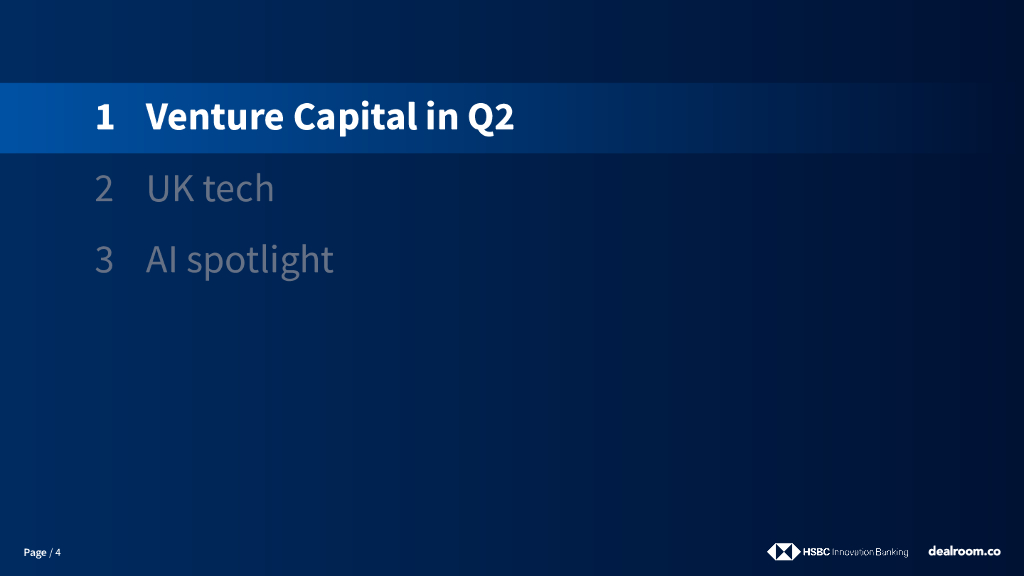Click the letters UK in item 2
The width and height of the screenshot is (1024, 576).
tap(169, 189)
